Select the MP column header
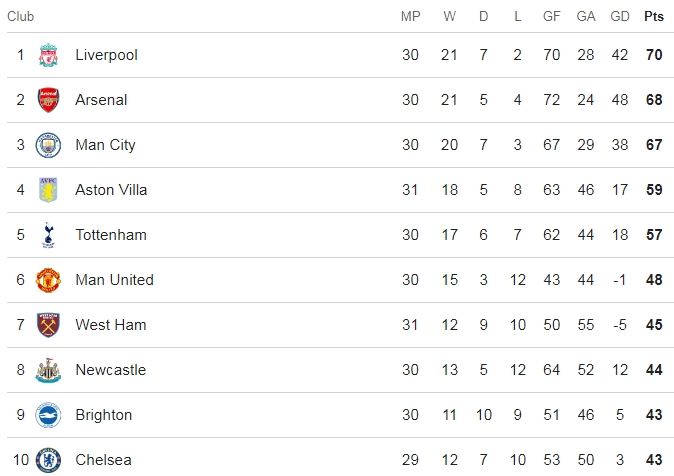This screenshot has width=674, height=476. tap(411, 16)
